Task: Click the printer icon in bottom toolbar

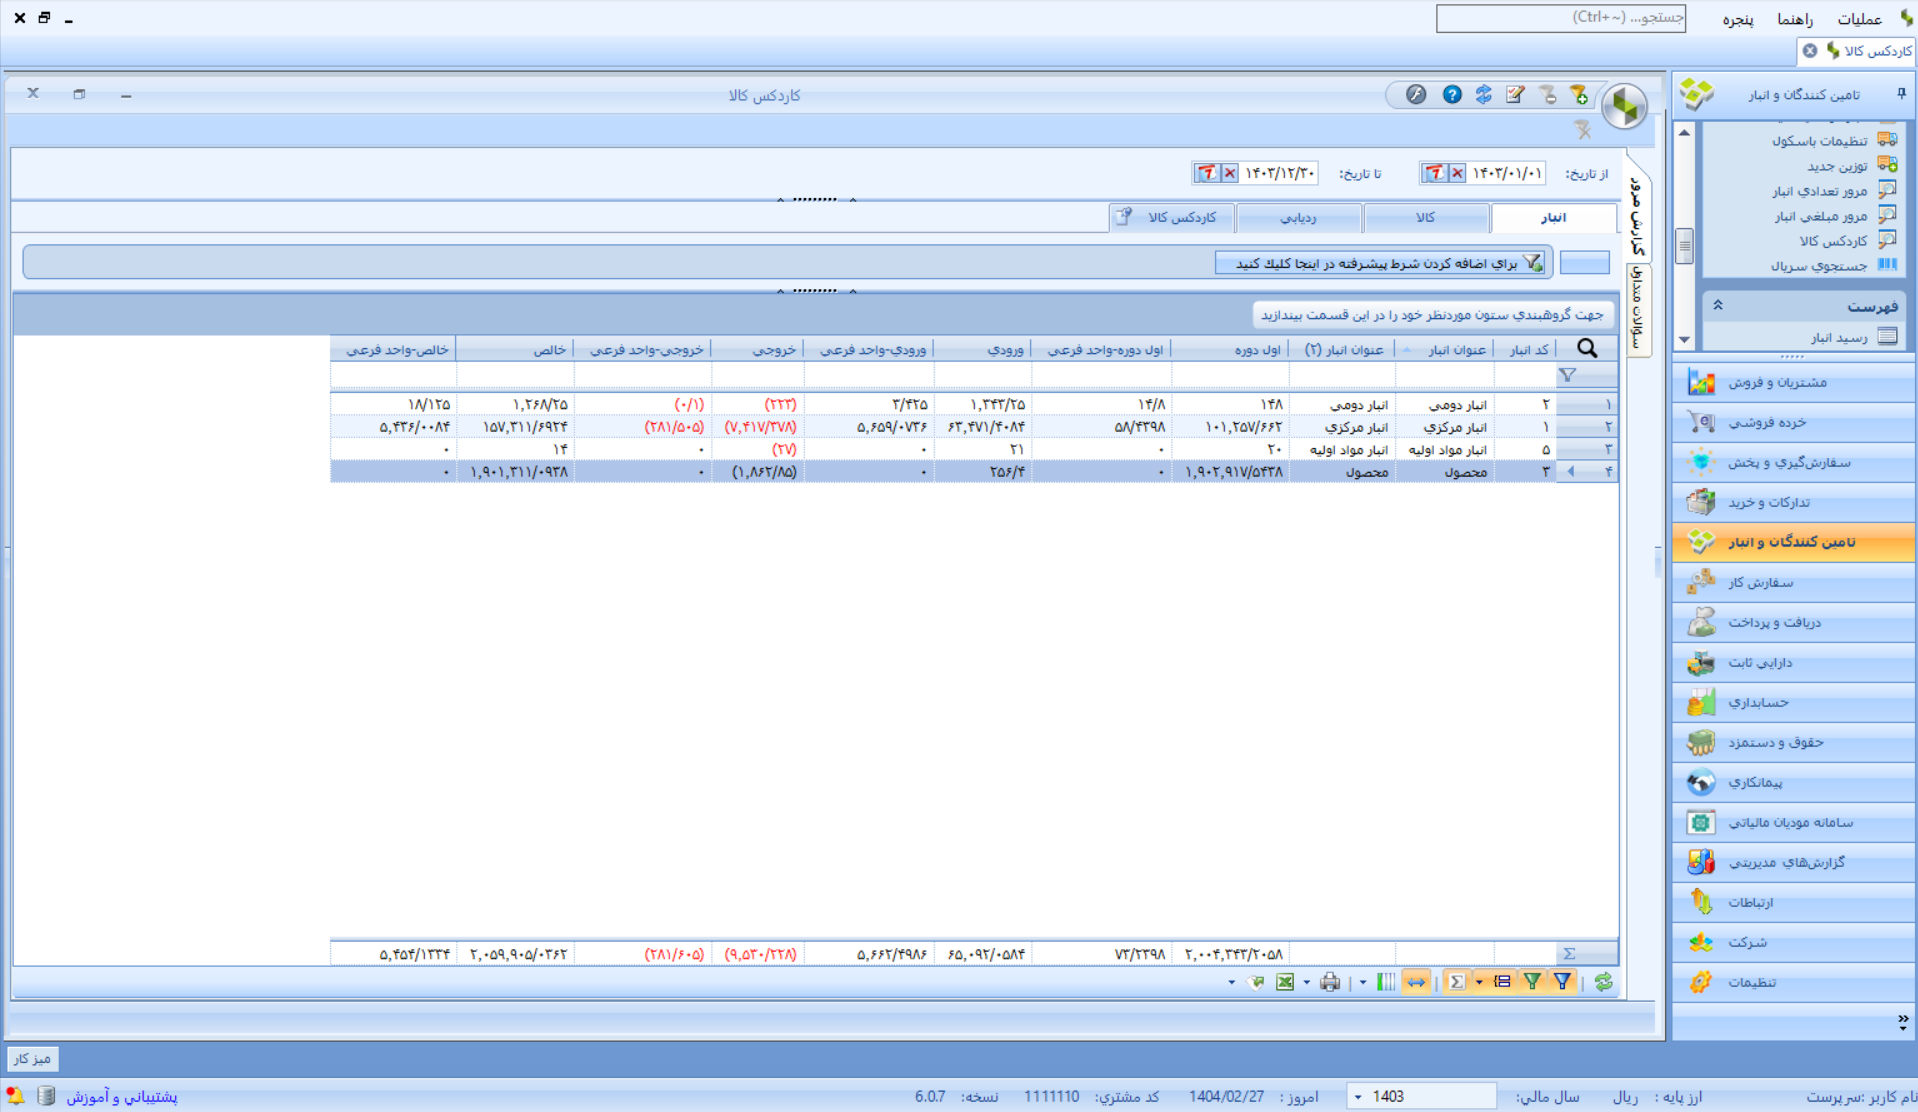Action: click(1330, 982)
